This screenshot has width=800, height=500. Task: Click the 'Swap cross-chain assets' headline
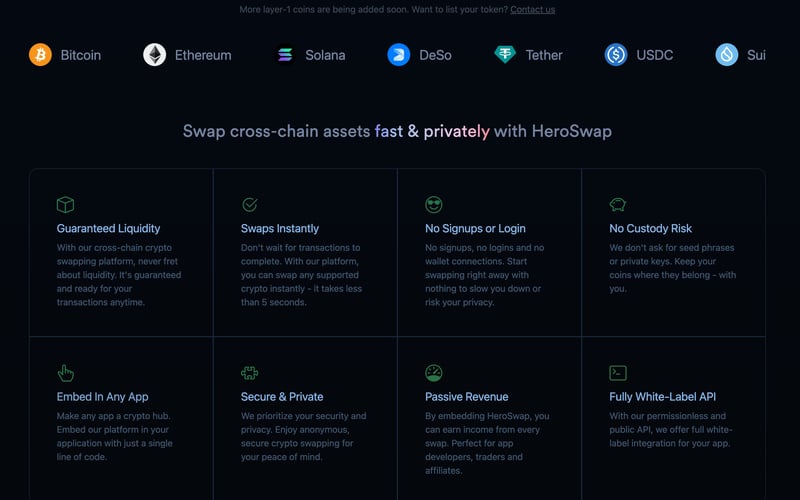(397, 131)
